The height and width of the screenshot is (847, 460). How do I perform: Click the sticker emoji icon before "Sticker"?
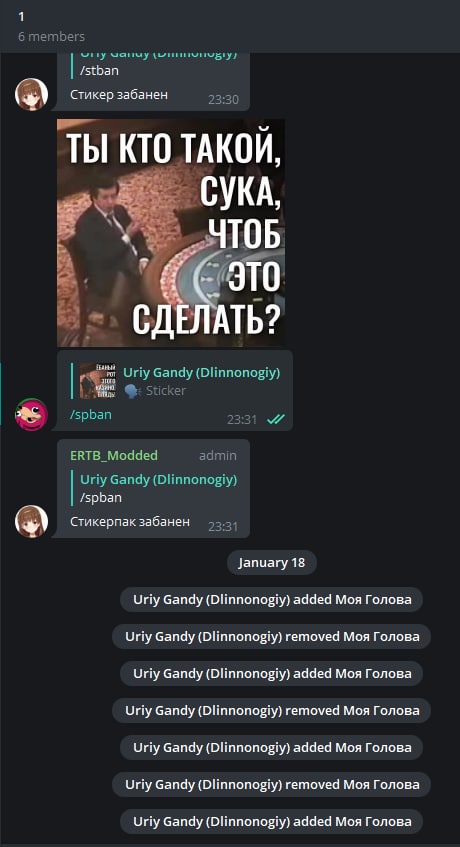click(132, 391)
